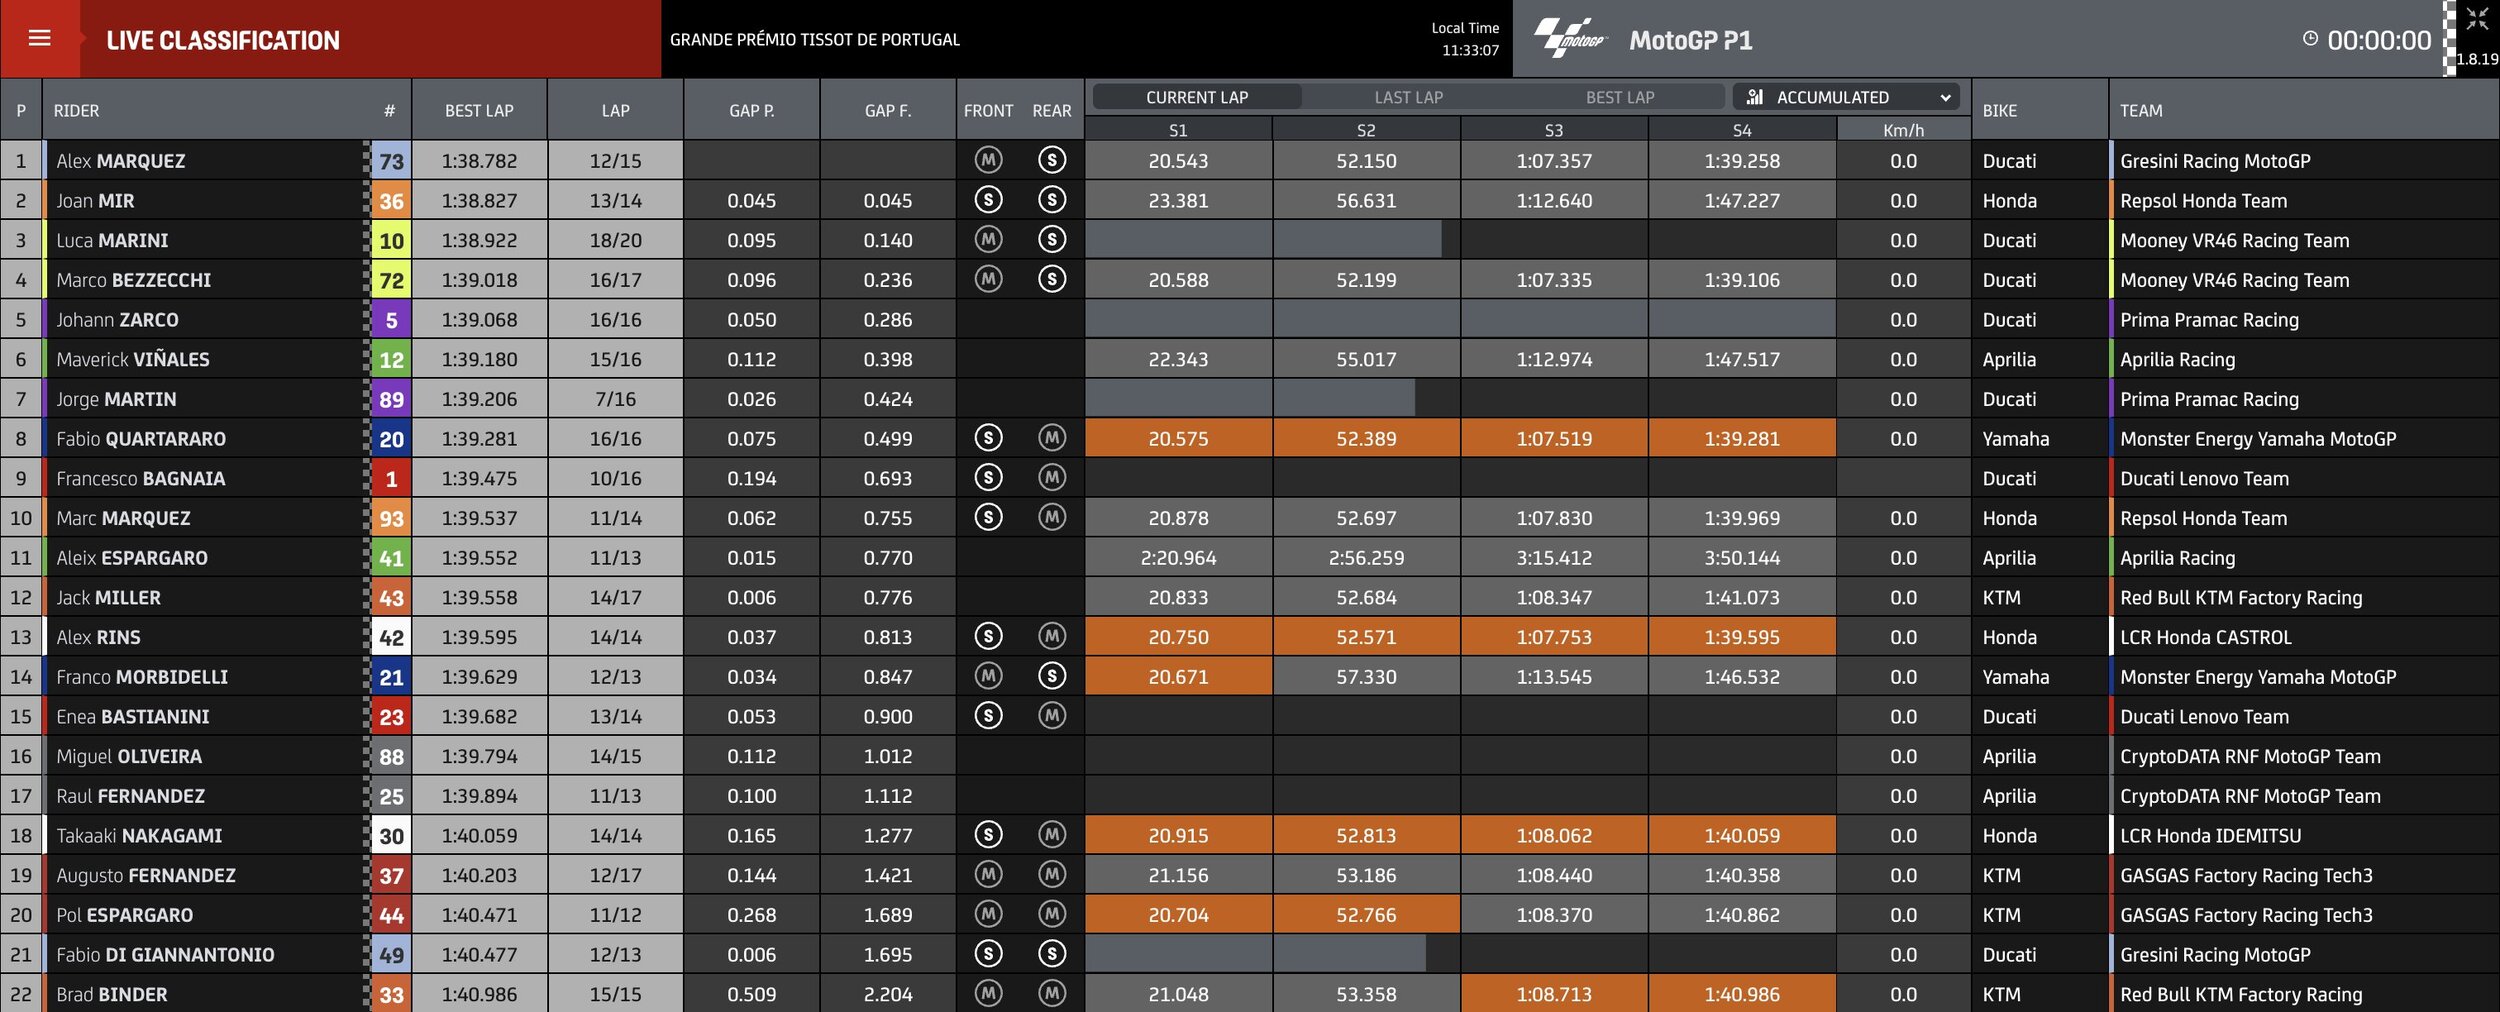Sort by the BEST LAP column header
Screen dimensions: 2500x1012
[479, 110]
